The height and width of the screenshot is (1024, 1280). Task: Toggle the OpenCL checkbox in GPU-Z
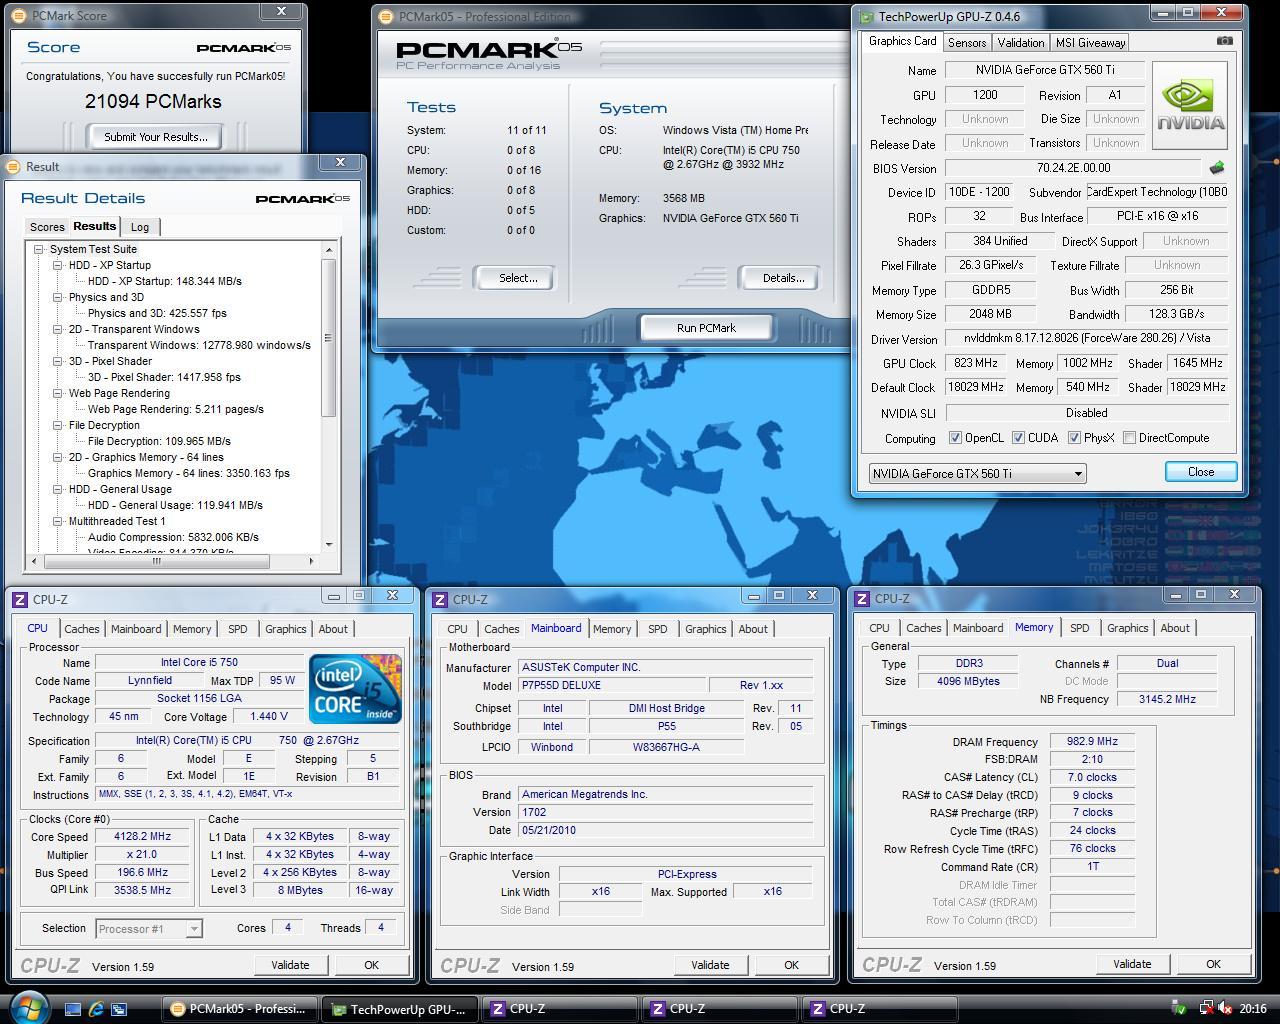click(x=955, y=438)
